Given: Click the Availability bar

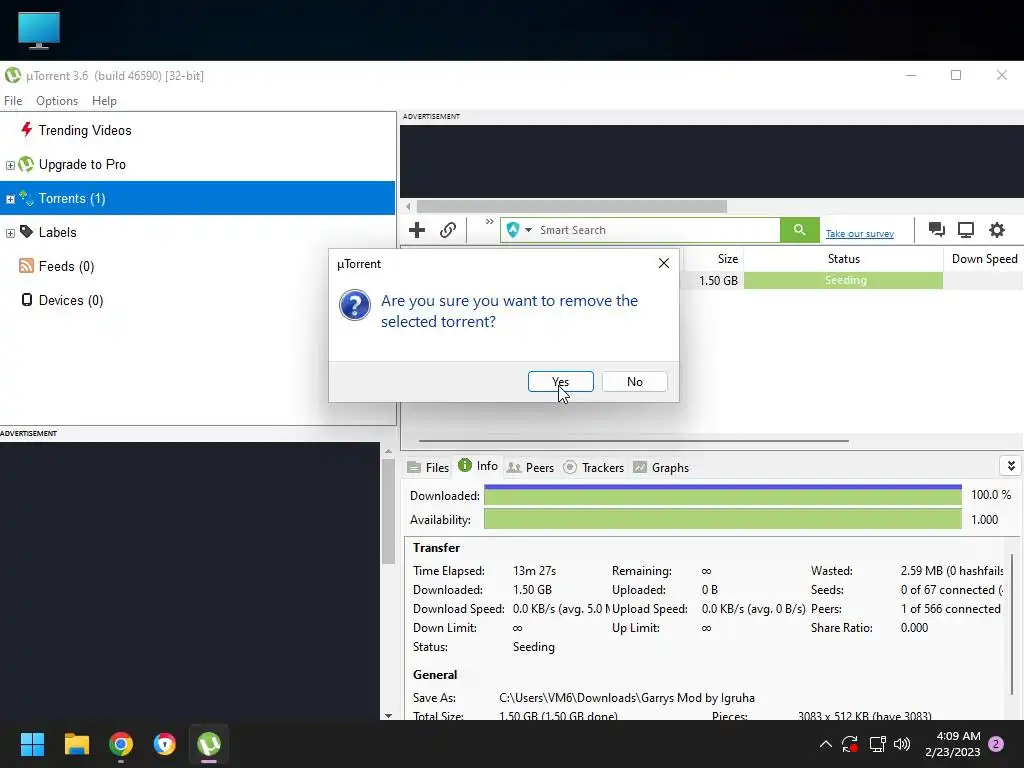Looking at the screenshot, I should pos(722,519).
